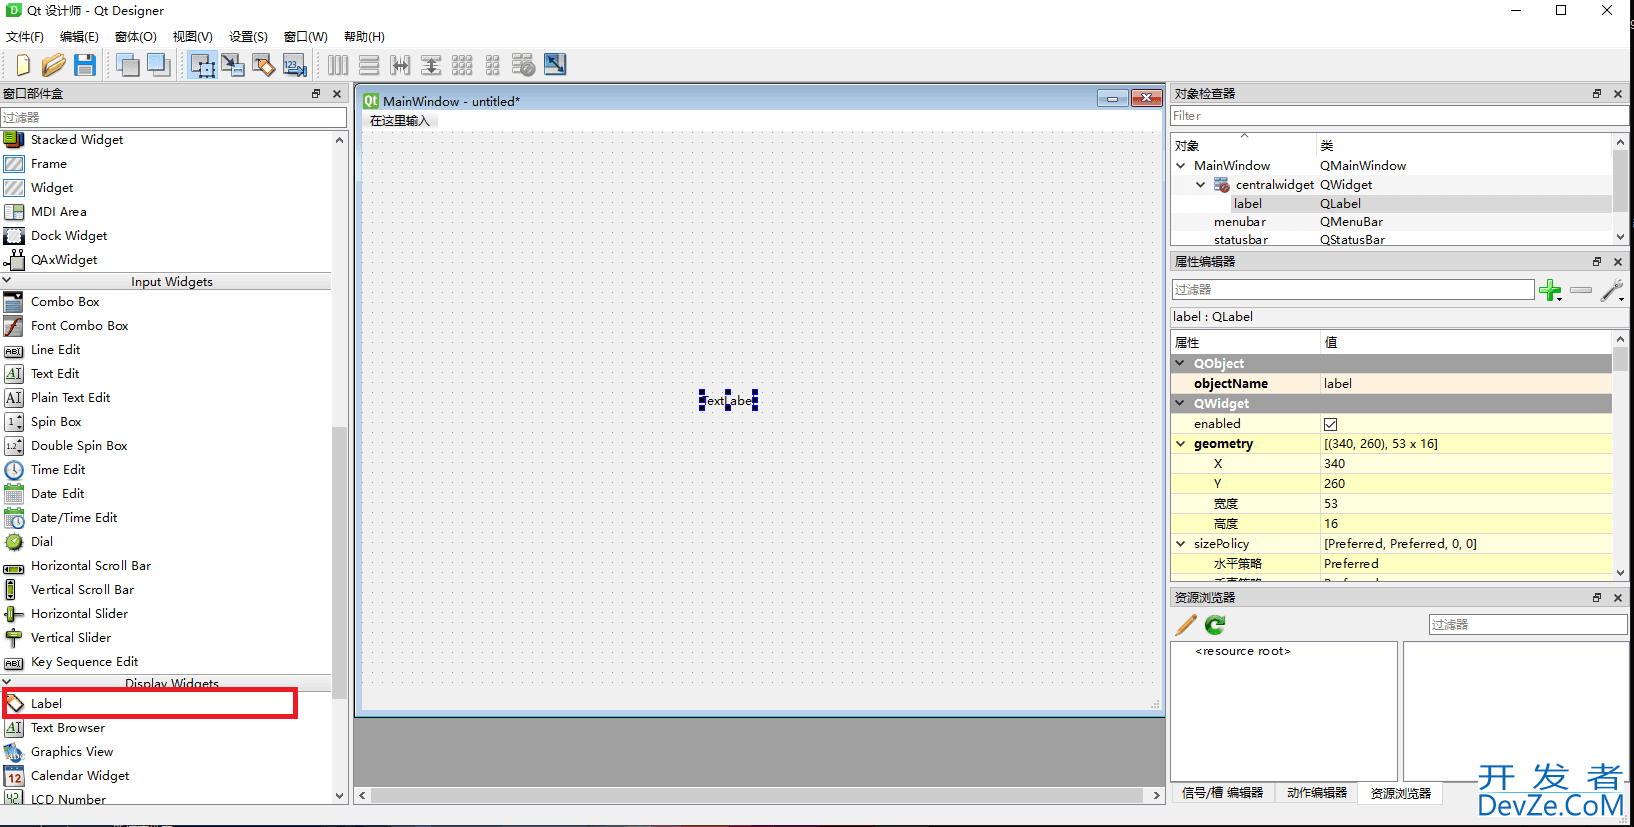Collapse the QObject property group
Image resolution: width=1634 pixels, height=827 pixels.
coord(1181,363)
